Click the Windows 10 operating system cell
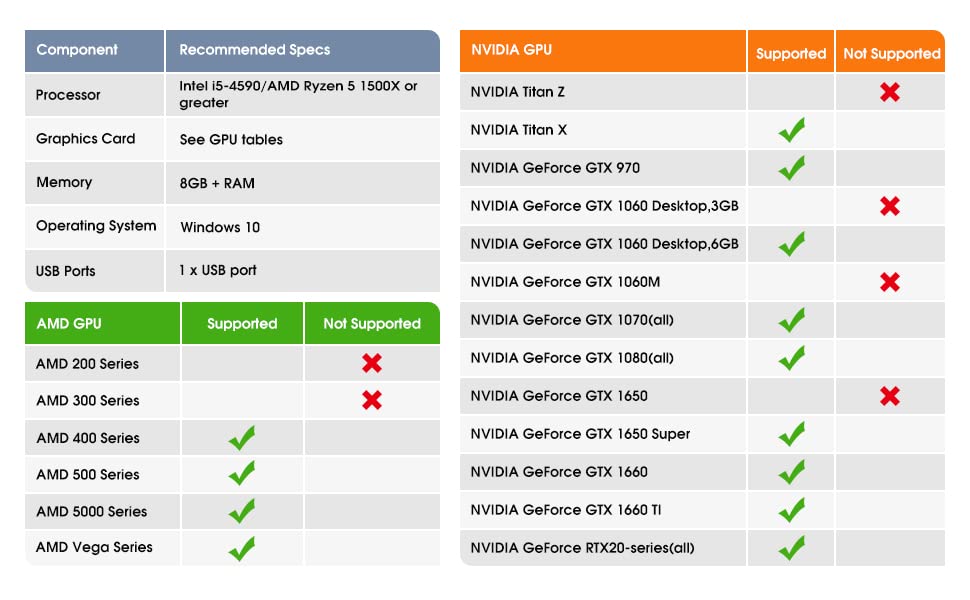Image resolution: width=970 pixels, height=600 pixels. coord(220,227)
